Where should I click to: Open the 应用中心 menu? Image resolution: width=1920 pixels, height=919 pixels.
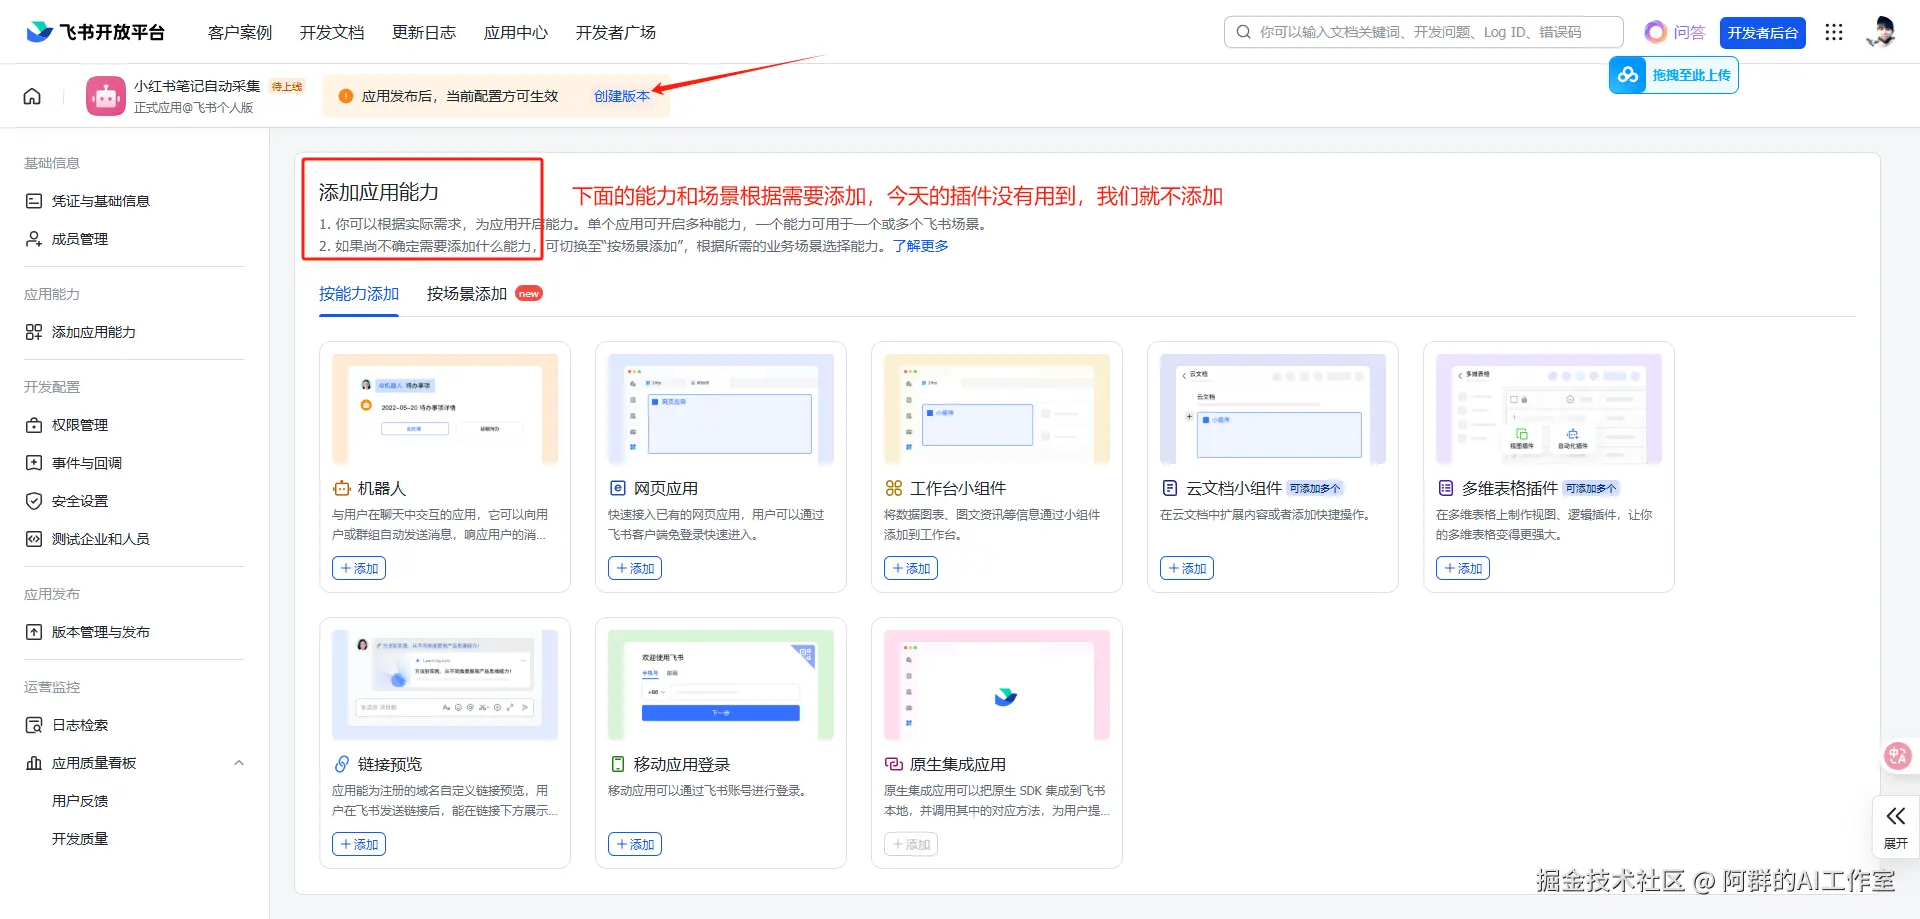coord(516,32)
